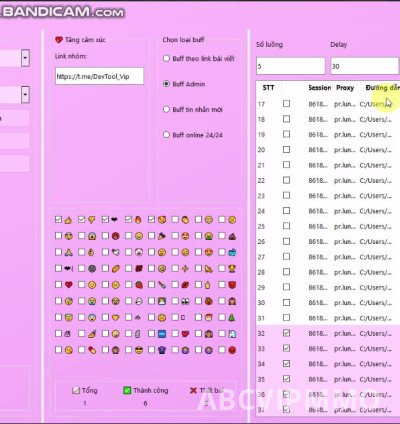
Task: Select Buff theo link bài viết option
Action: [166, 58]
